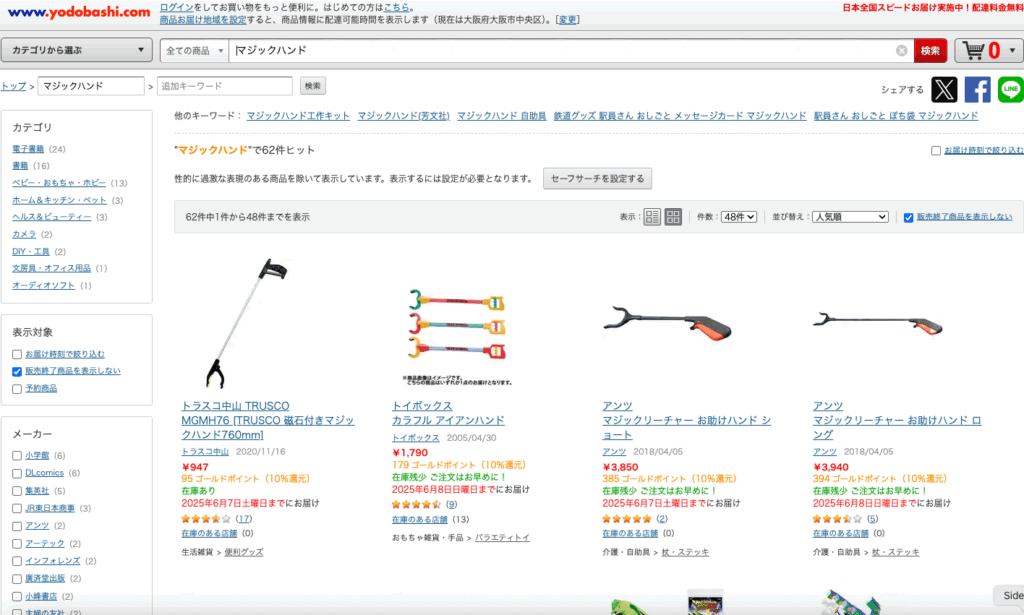
Task: Select the オーディオソフト category
Action: click(x=43, y=285)
